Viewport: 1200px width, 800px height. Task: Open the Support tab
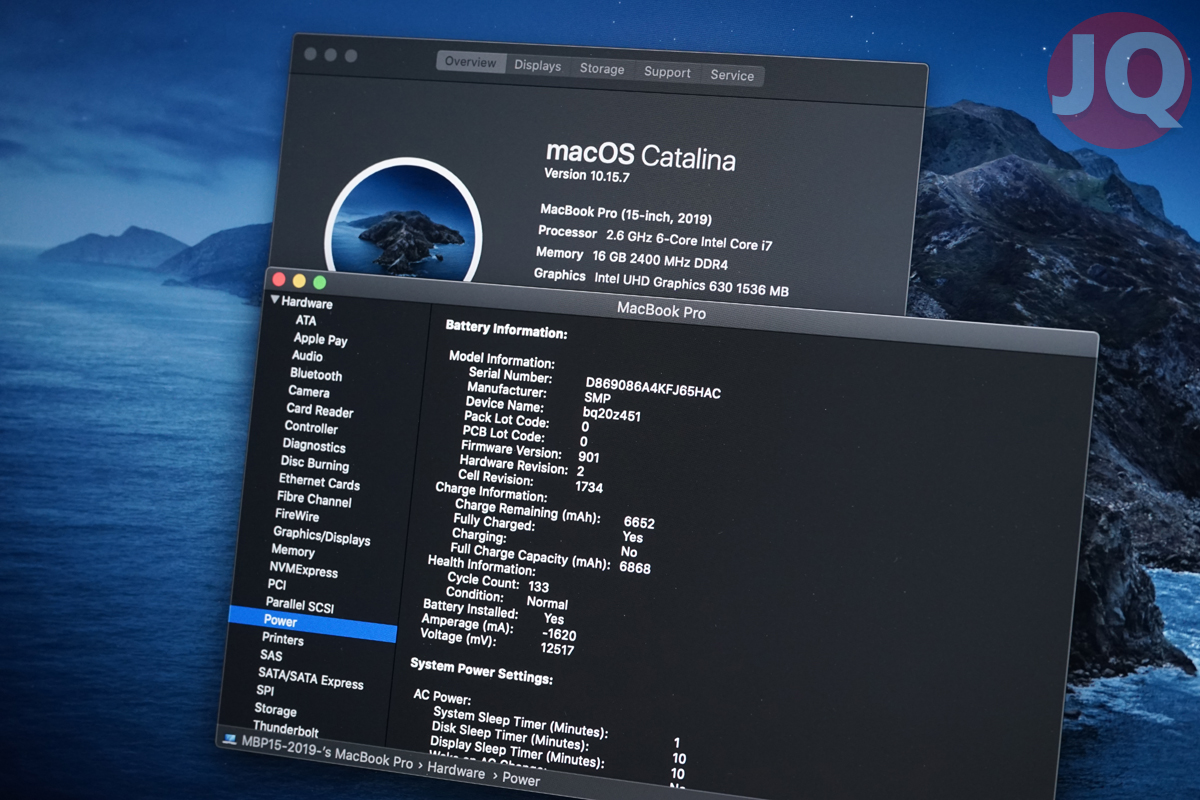click(x=667, y=72)
